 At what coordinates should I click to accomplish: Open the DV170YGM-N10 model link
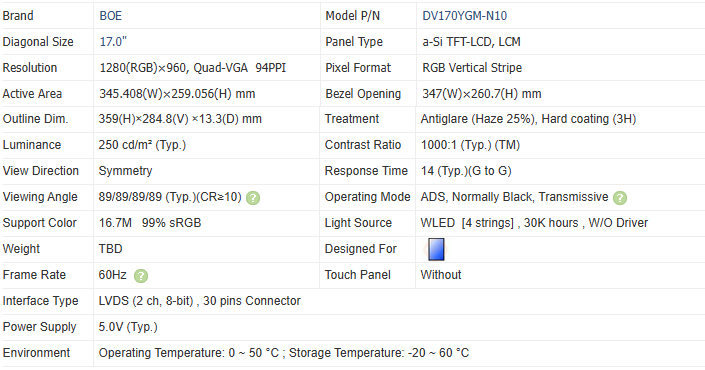click(x=464, y=16)
